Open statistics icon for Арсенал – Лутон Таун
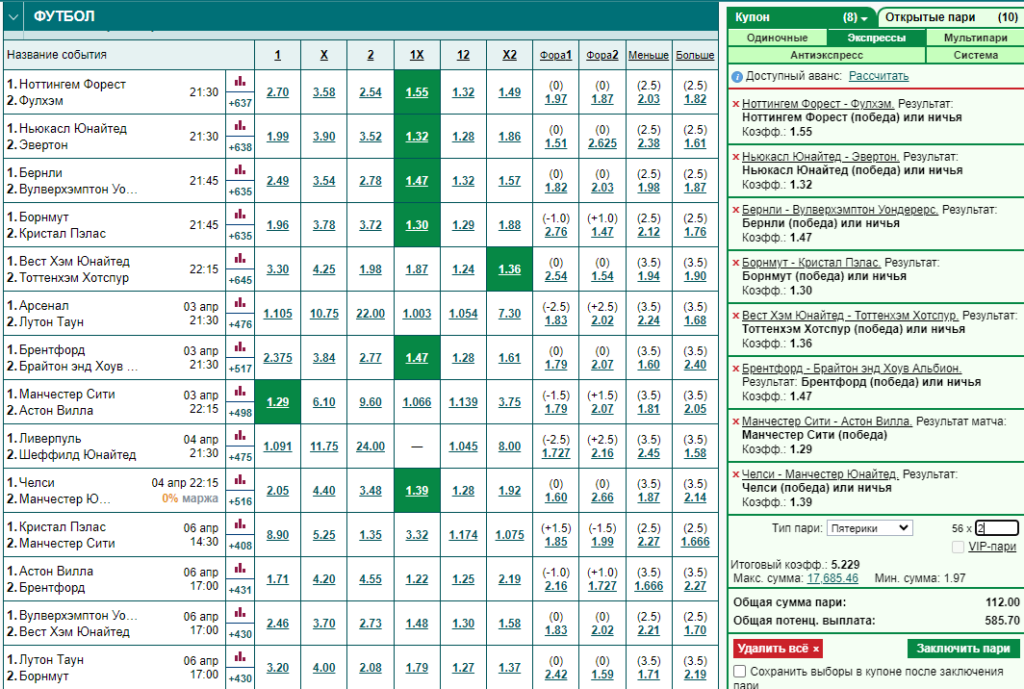Screen dimensions: 1024x689 pyautogui.click(x=240, y=303)
